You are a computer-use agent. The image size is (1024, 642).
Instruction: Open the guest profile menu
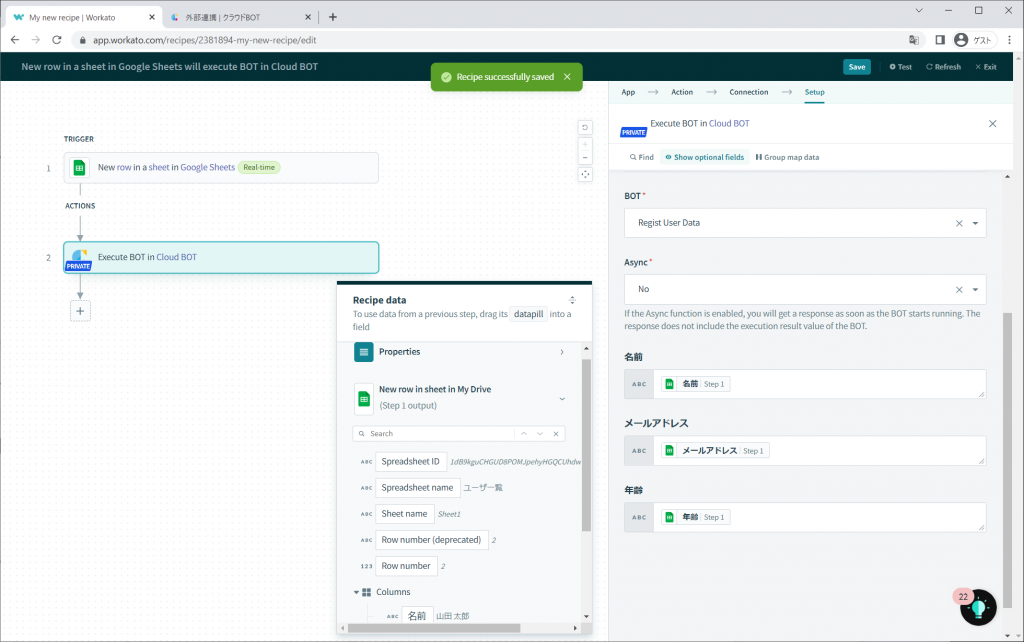973,40
